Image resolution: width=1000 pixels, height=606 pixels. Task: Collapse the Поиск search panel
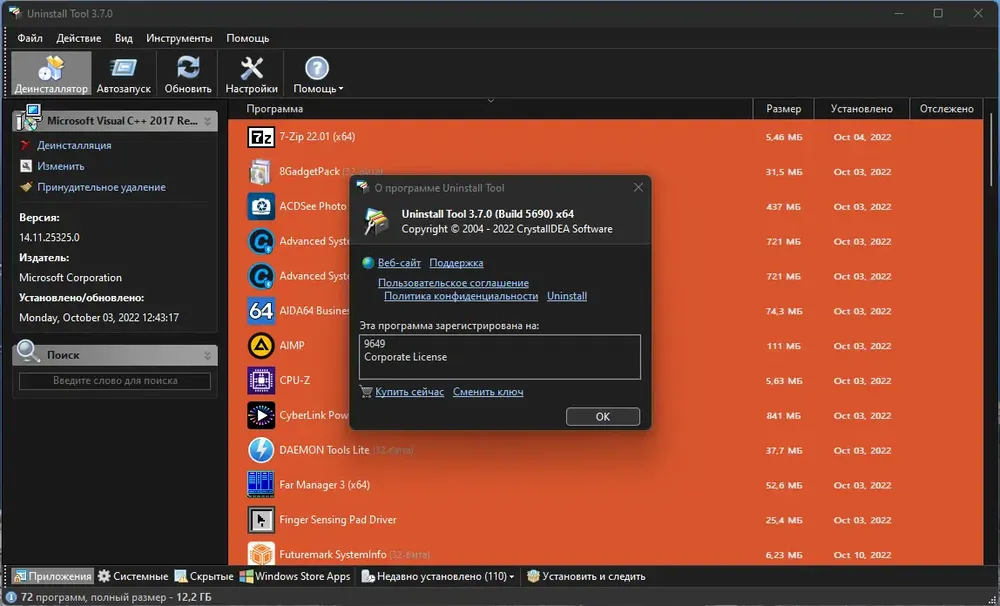coord(208,355)
